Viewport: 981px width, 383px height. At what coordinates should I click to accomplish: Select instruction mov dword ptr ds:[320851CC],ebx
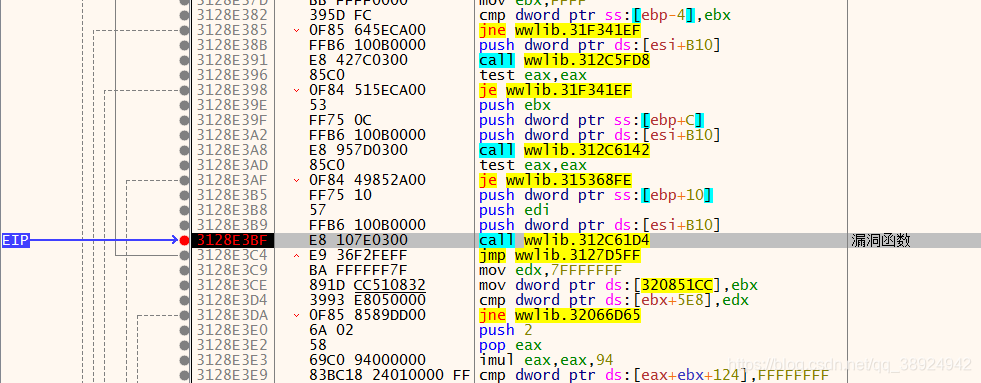[x=618, y=285]
